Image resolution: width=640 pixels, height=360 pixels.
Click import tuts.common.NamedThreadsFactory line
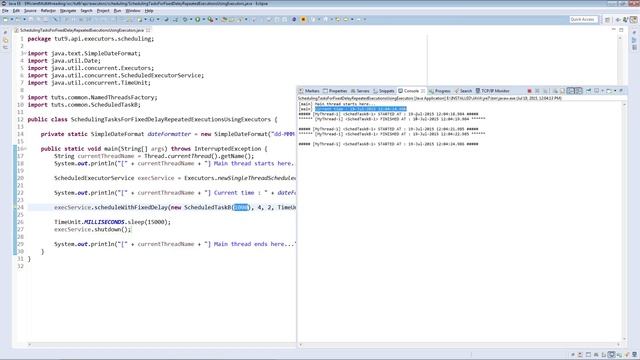(x=92, y=98)
